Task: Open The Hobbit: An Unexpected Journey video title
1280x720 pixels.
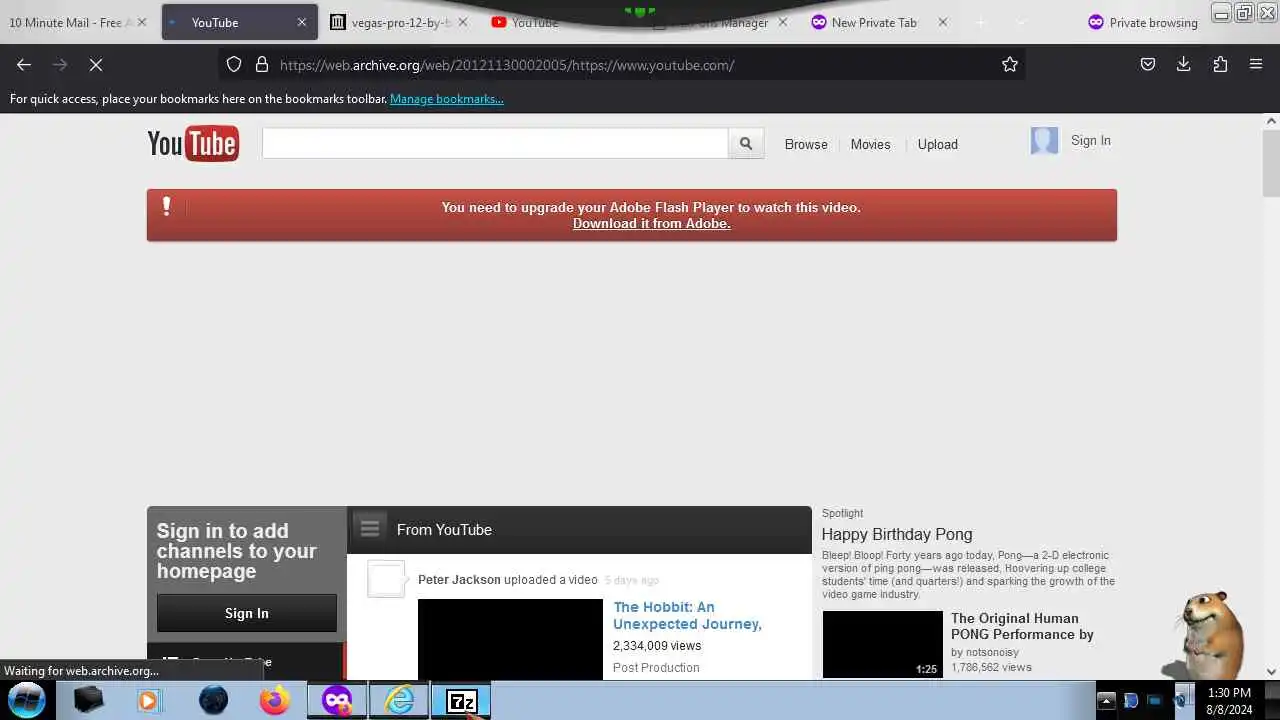Action: coord(688,615)
